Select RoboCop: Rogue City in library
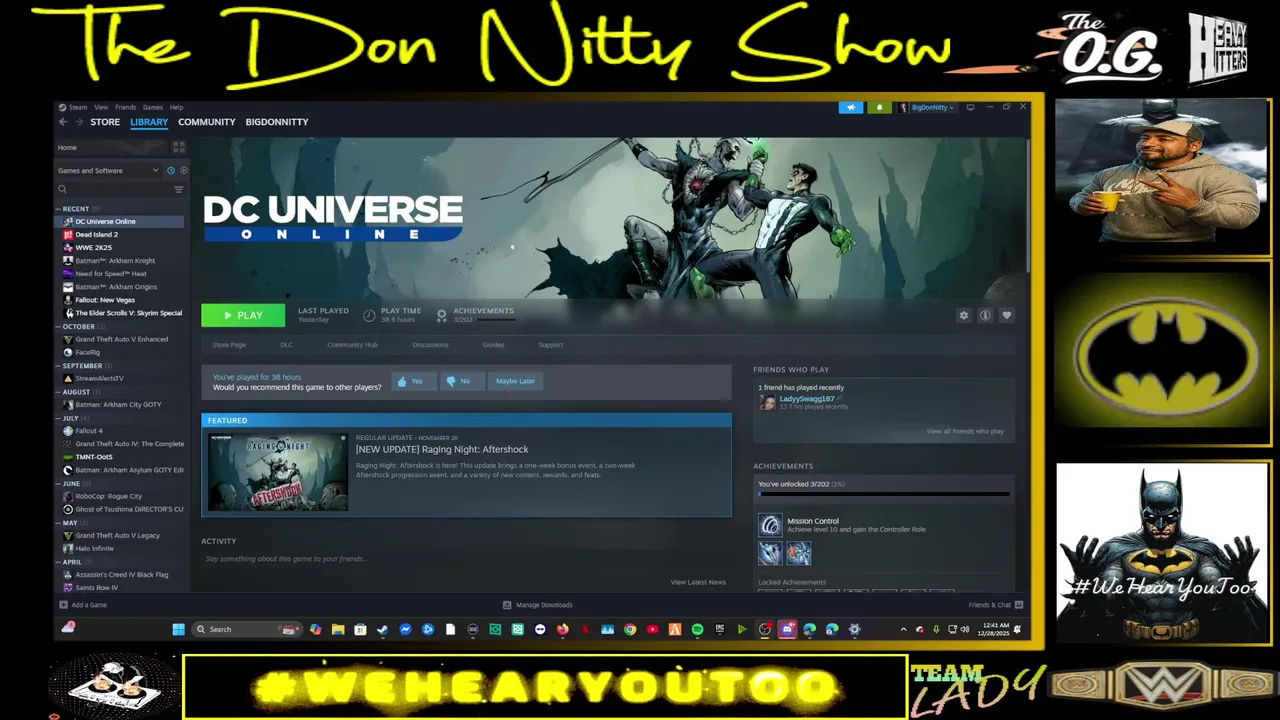Screen dimensions: 1280x720 pyautogui.click(x=108, y=496)
